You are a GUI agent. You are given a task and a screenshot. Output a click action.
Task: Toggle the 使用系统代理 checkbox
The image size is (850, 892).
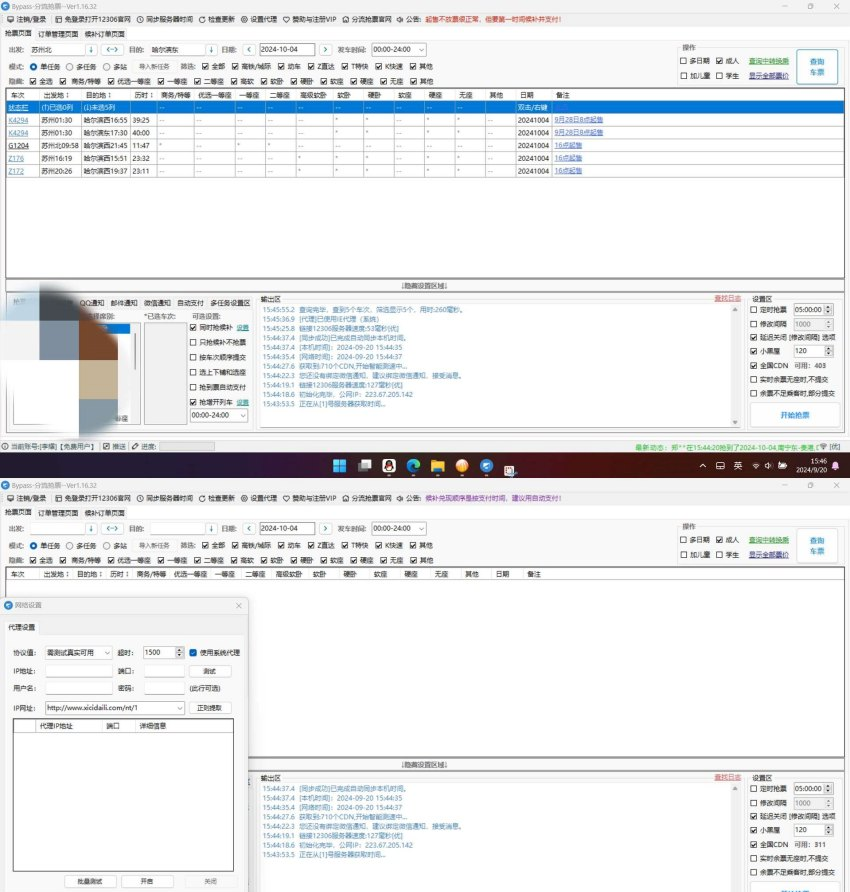pyautogui.click(x=194, y=652)
